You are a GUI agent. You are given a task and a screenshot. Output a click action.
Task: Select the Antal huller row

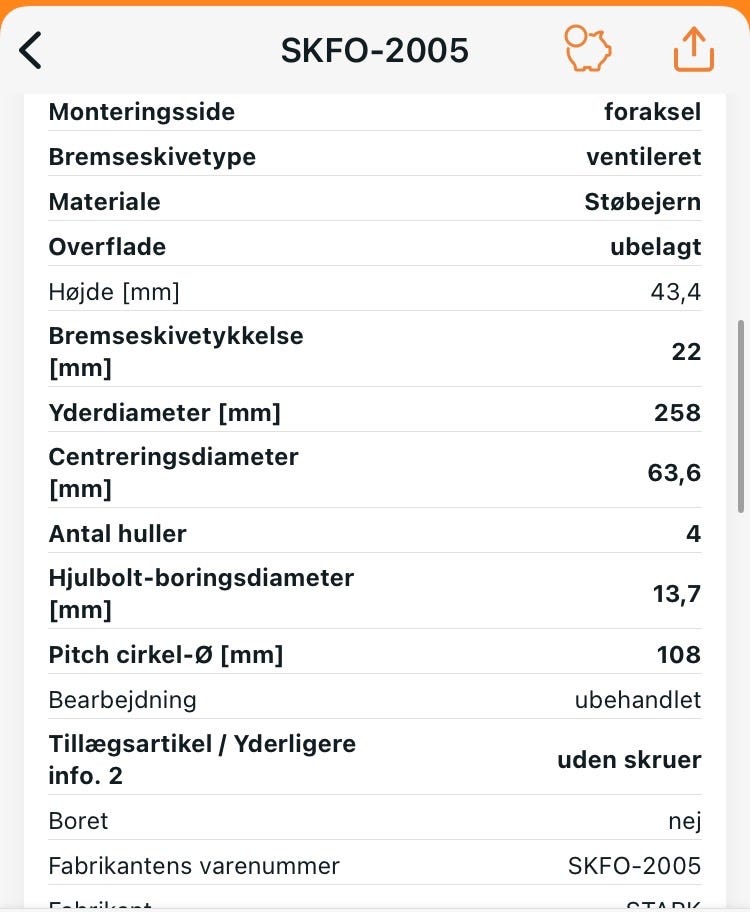coord(375,534)
